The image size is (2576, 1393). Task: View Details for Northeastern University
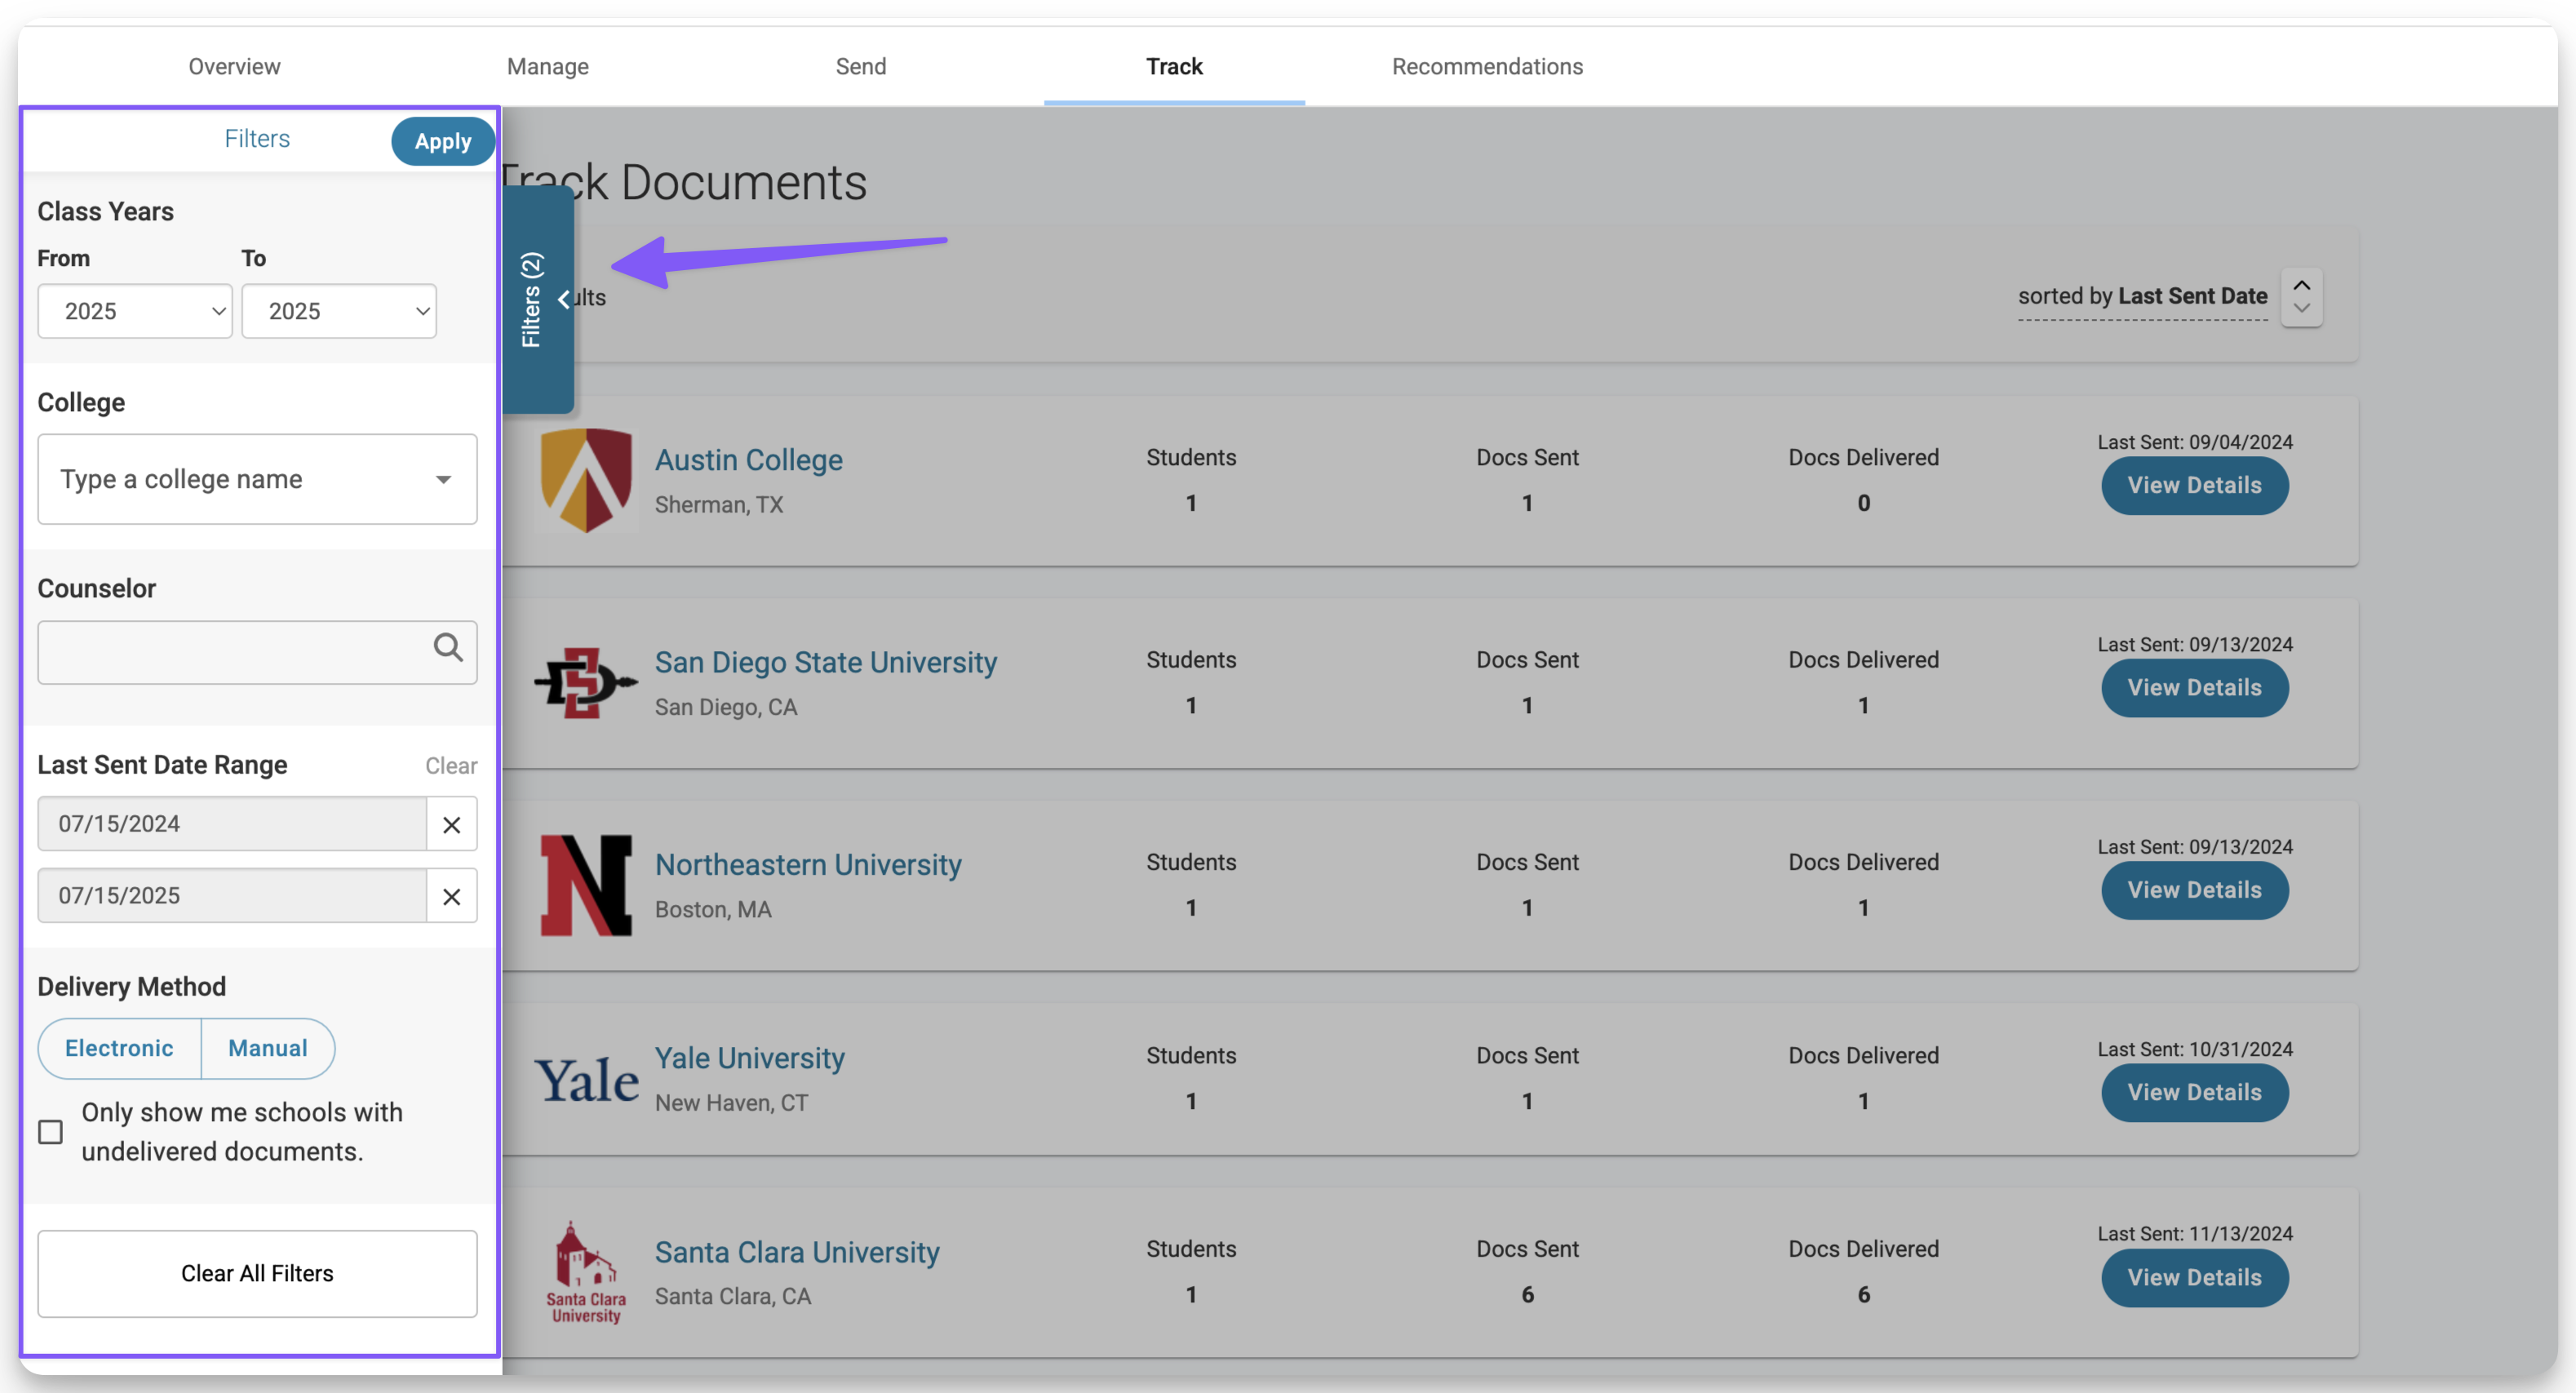coord(2194,890)
